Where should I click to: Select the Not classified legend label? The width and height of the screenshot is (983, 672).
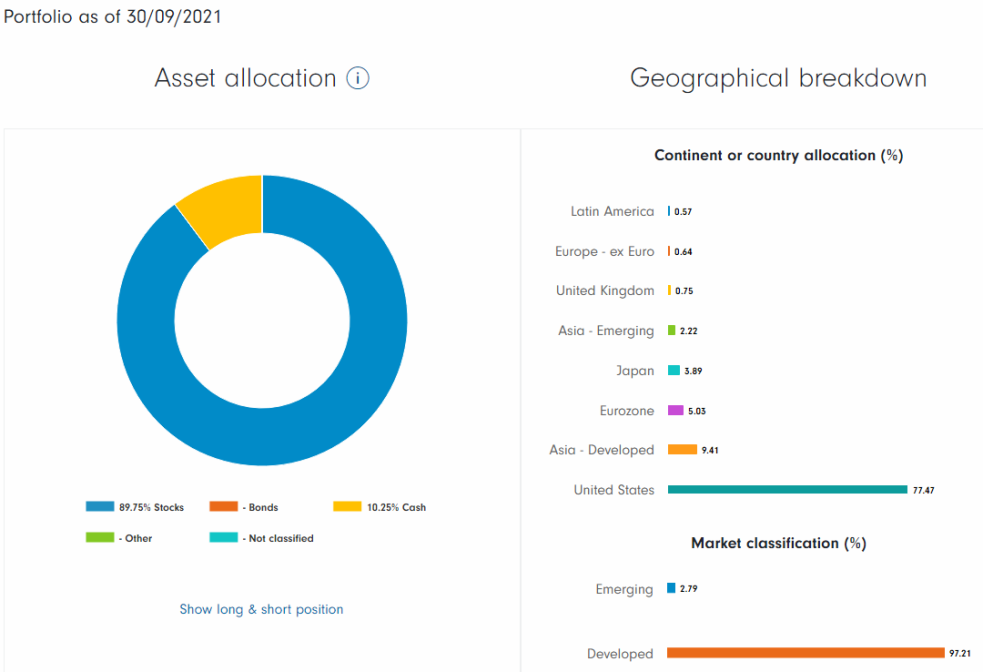click(x=278, y=538)
